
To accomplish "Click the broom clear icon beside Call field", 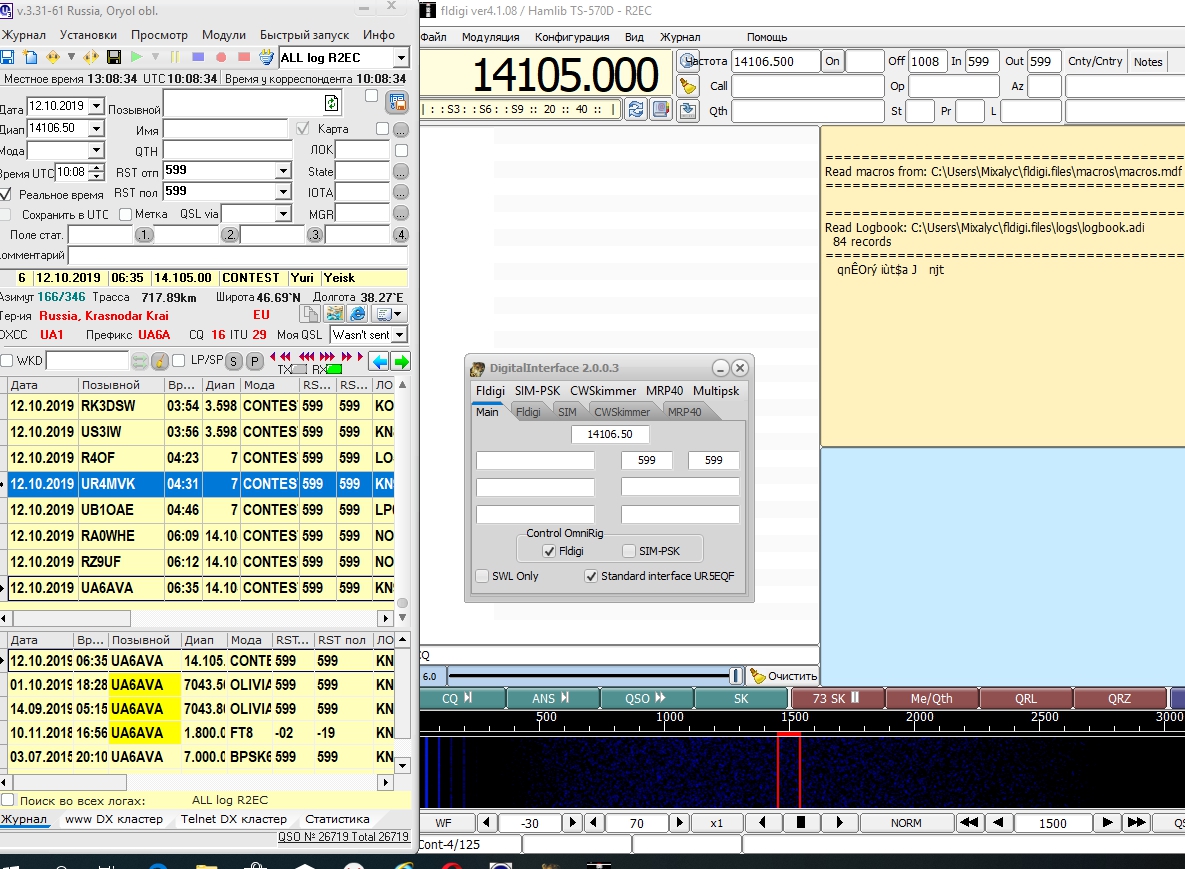I will [688, 86].
